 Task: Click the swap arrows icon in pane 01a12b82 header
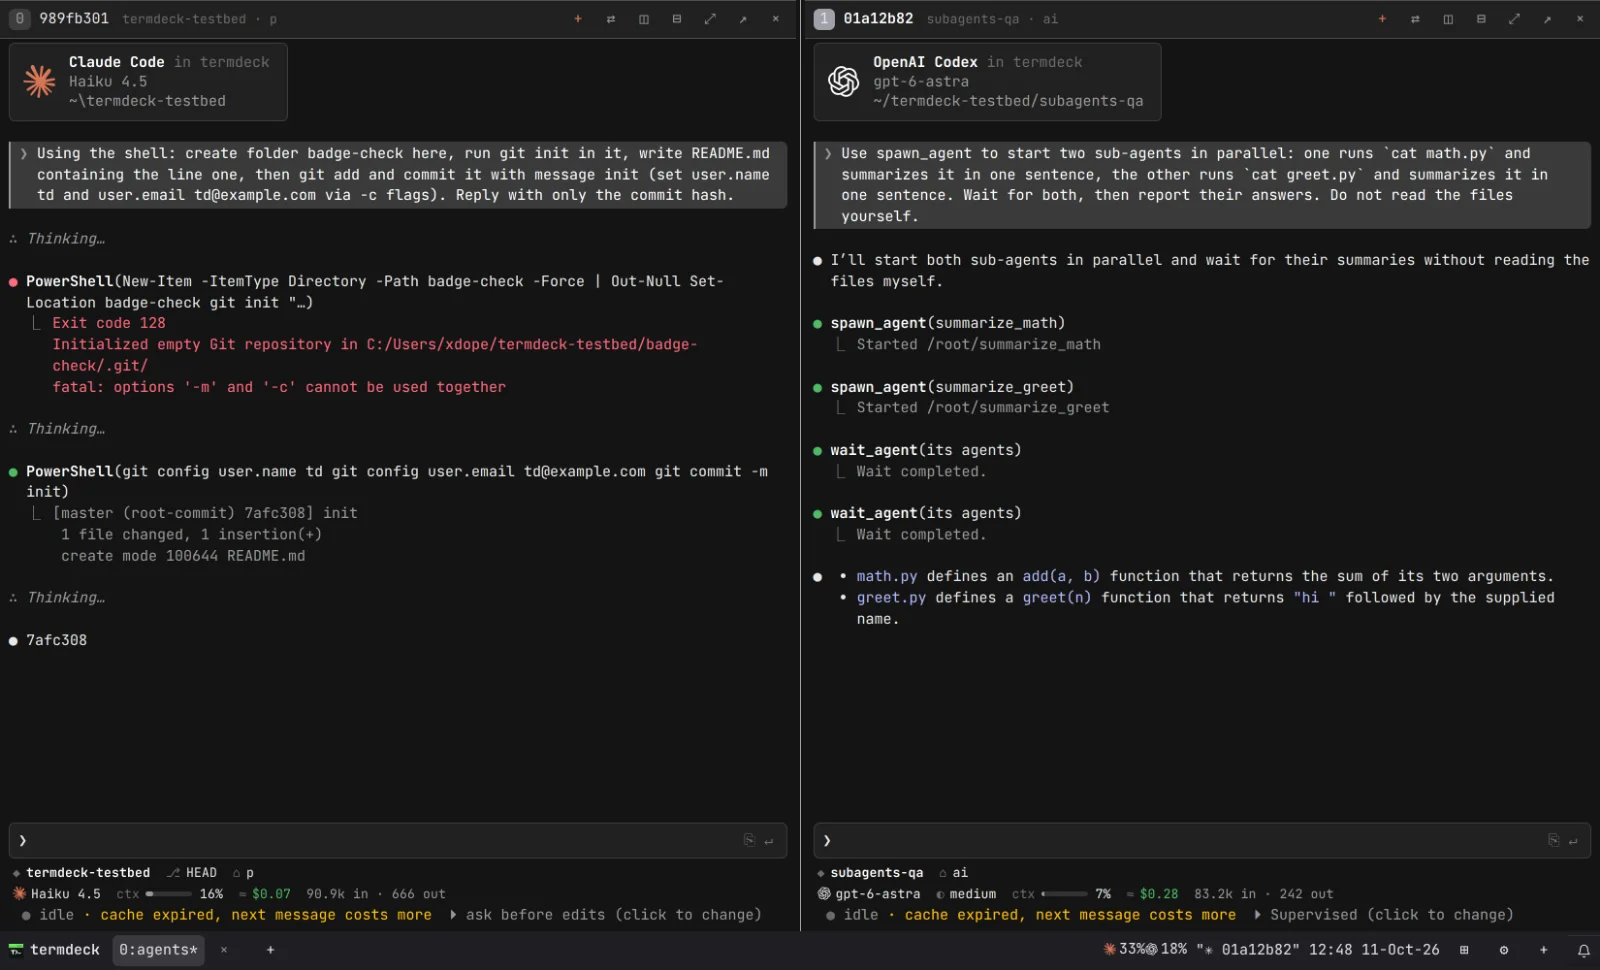point(1415,19)
